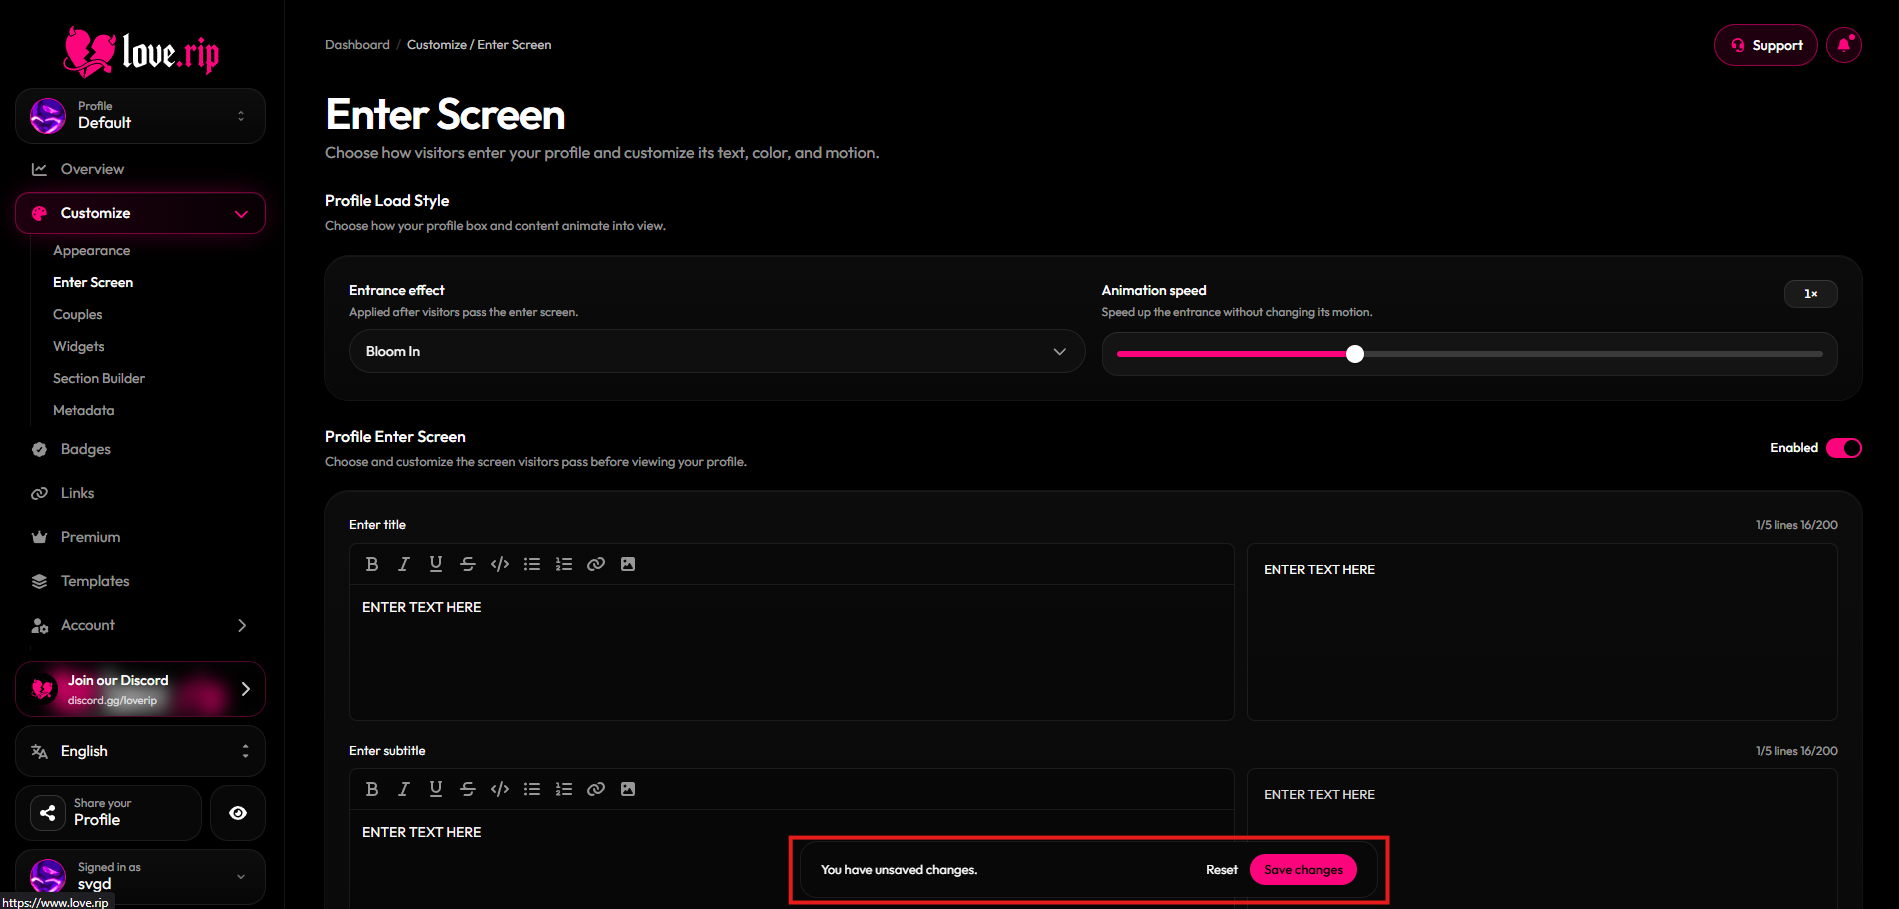
Task: Go to Appearance settings
Action: (91, 250)
